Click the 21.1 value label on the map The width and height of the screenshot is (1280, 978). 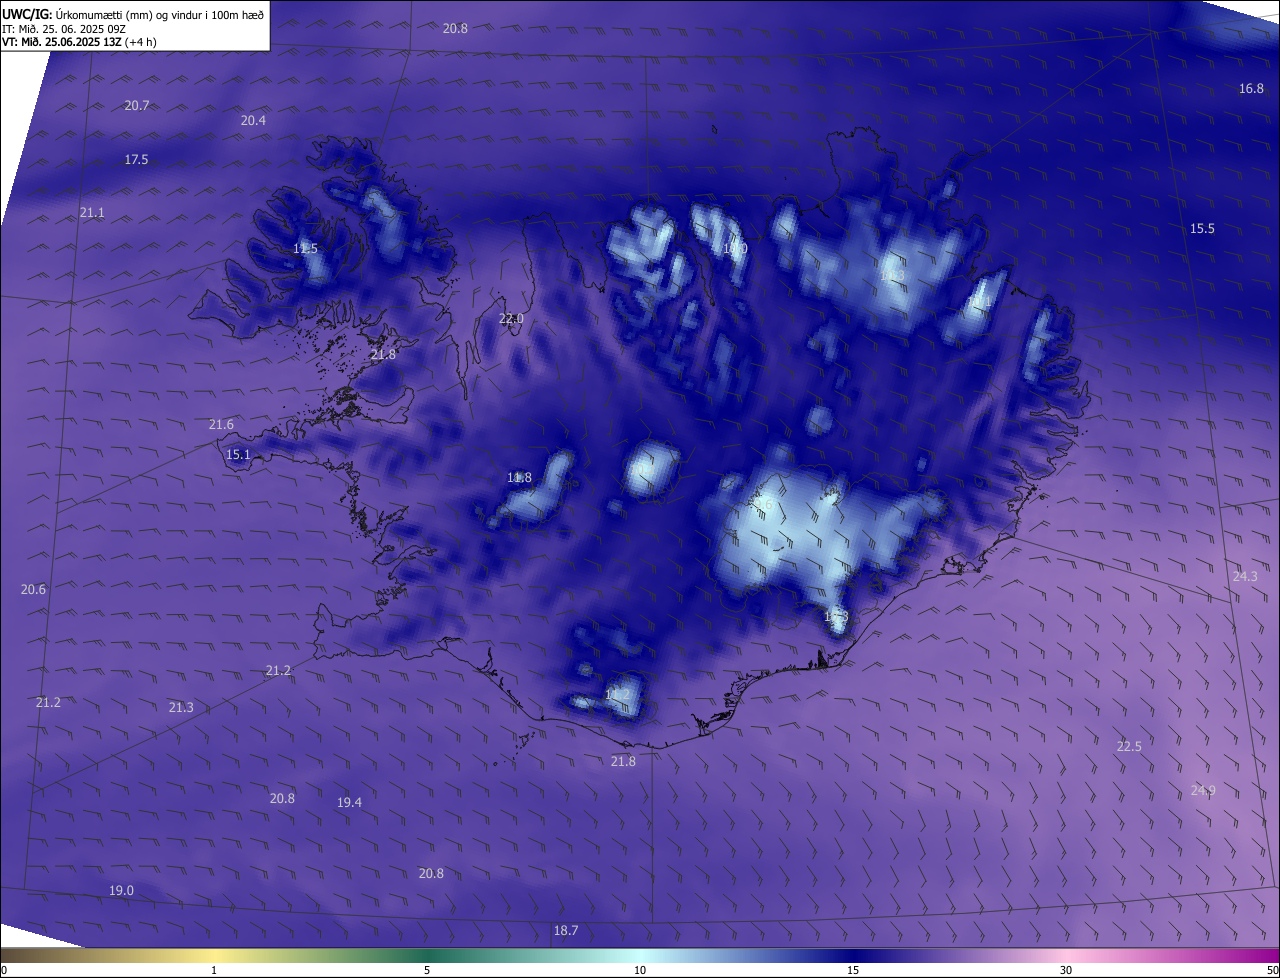point(92,213)
